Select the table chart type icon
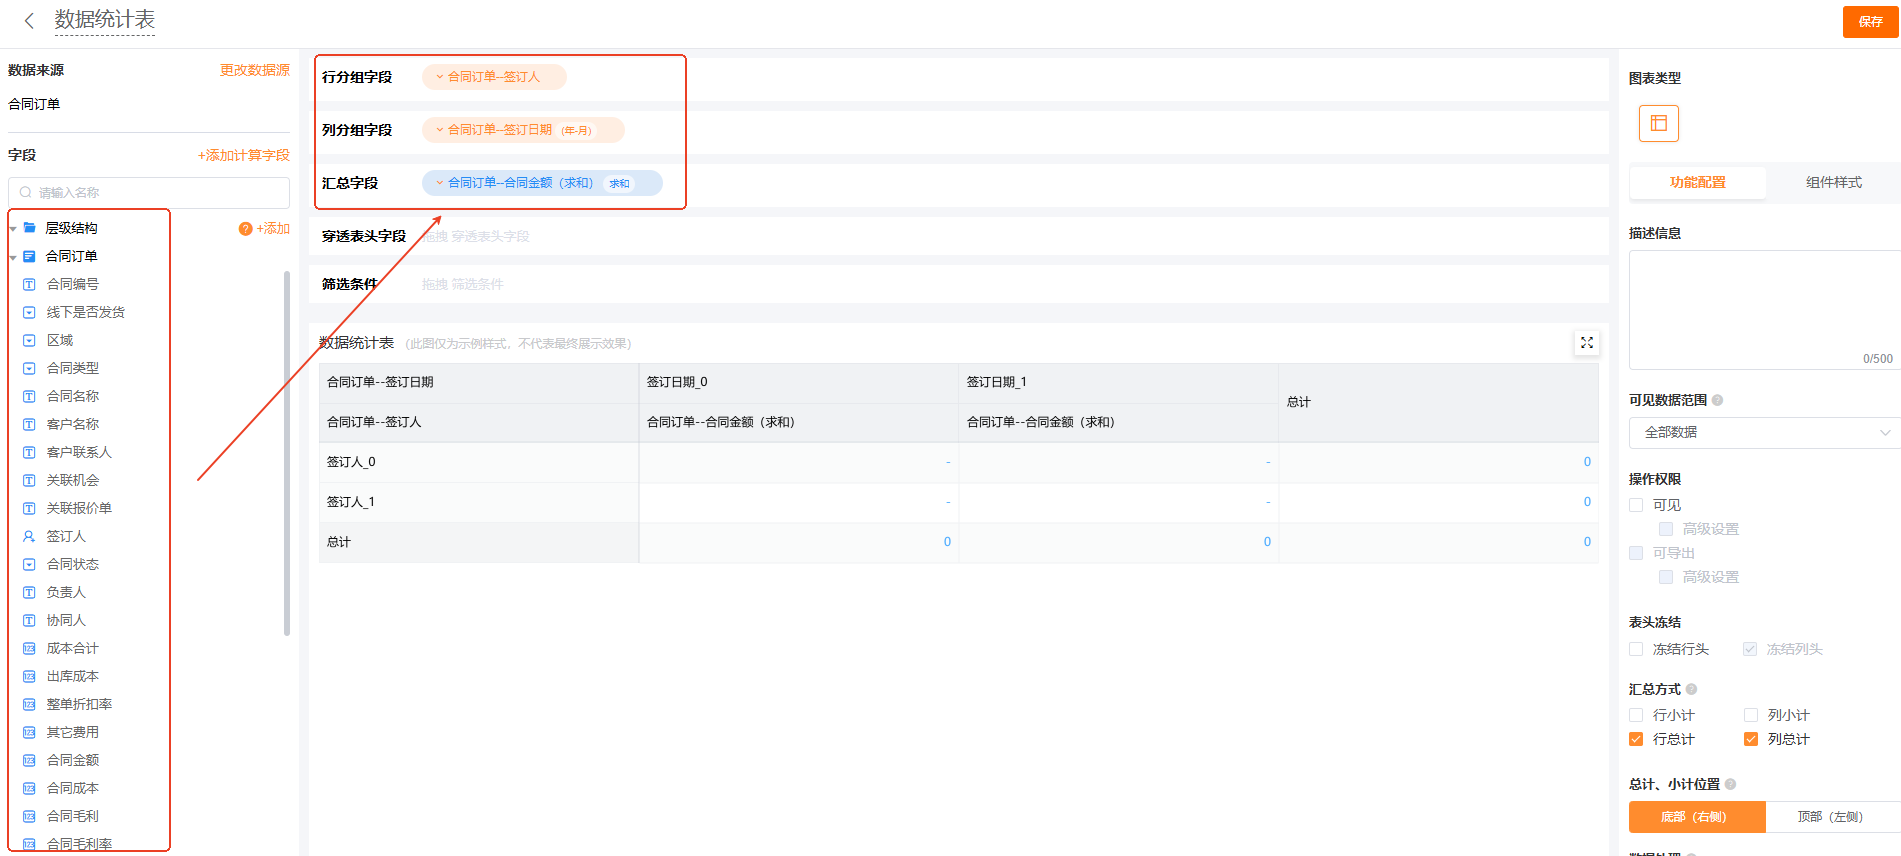The width and height of the screenshot is (1901, 856). tap(1658, 123)
